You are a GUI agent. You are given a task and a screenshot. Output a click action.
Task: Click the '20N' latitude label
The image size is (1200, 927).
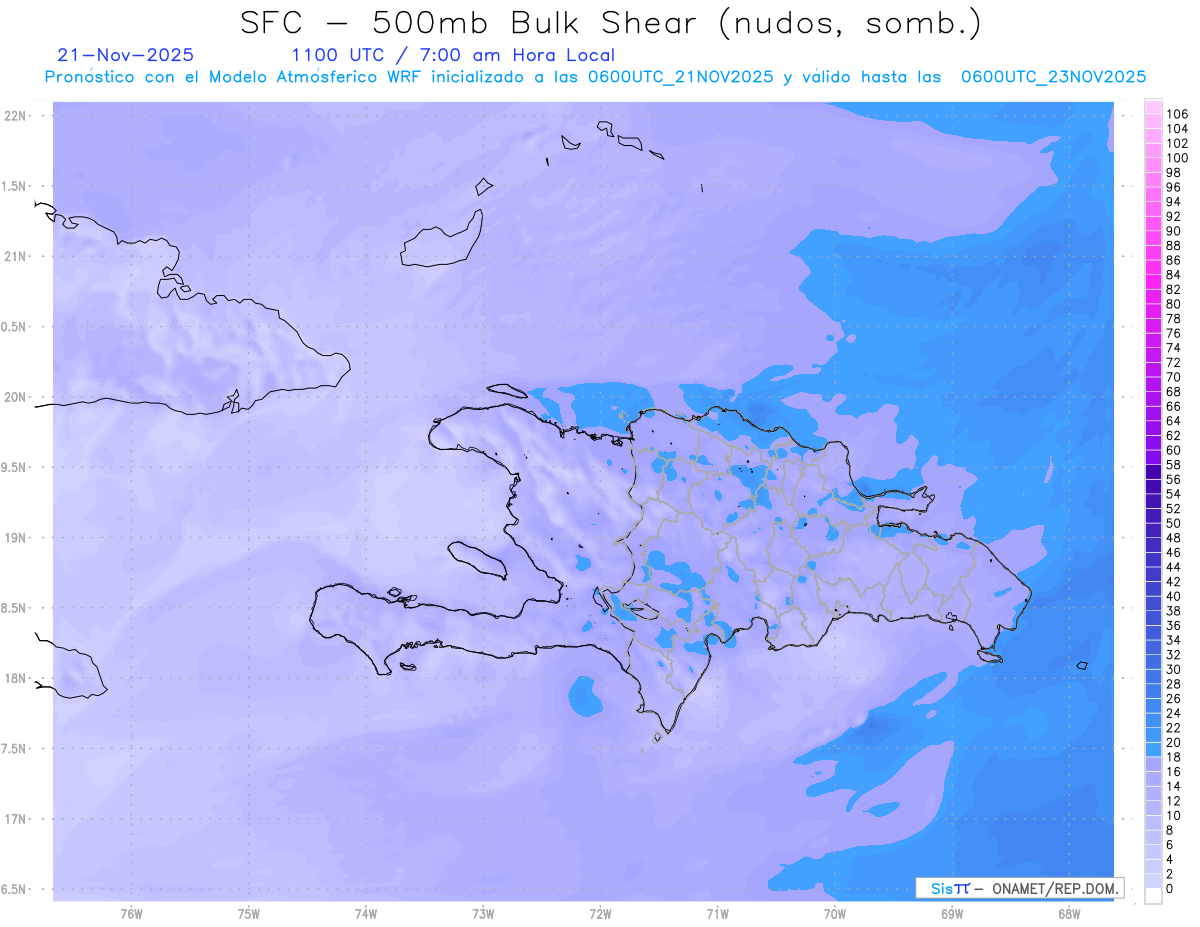tap(16, 397)
